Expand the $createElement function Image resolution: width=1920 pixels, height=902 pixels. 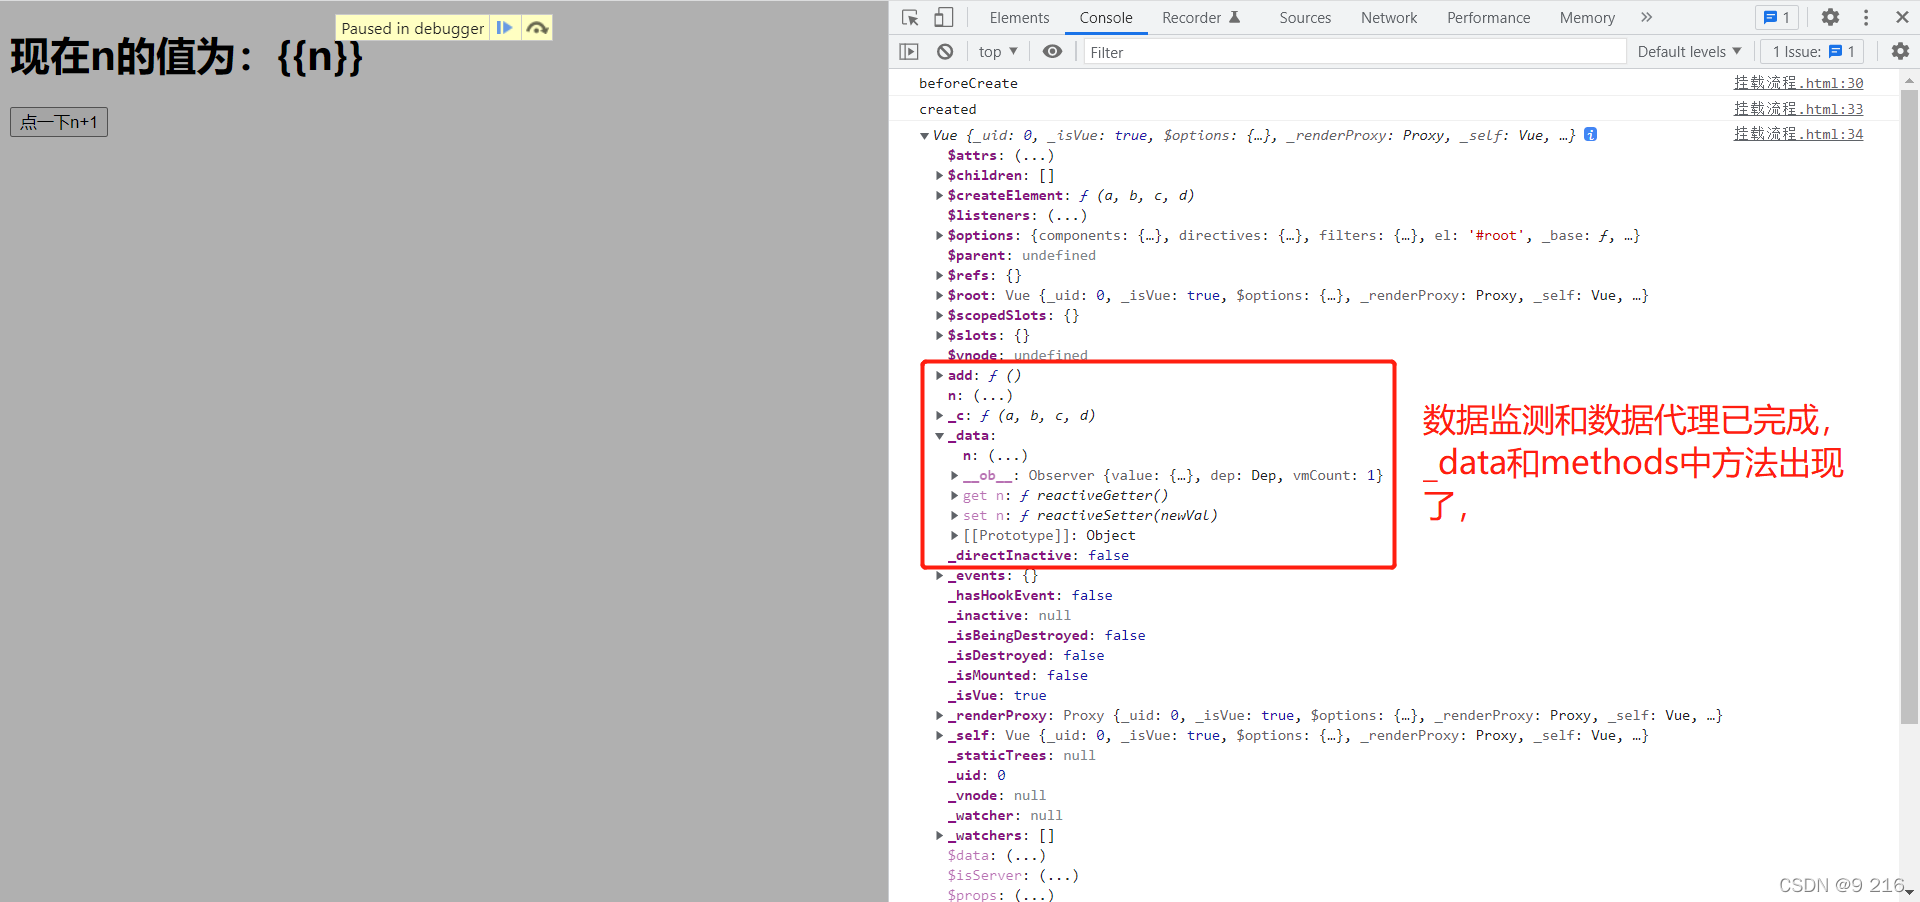pos(939,196)
